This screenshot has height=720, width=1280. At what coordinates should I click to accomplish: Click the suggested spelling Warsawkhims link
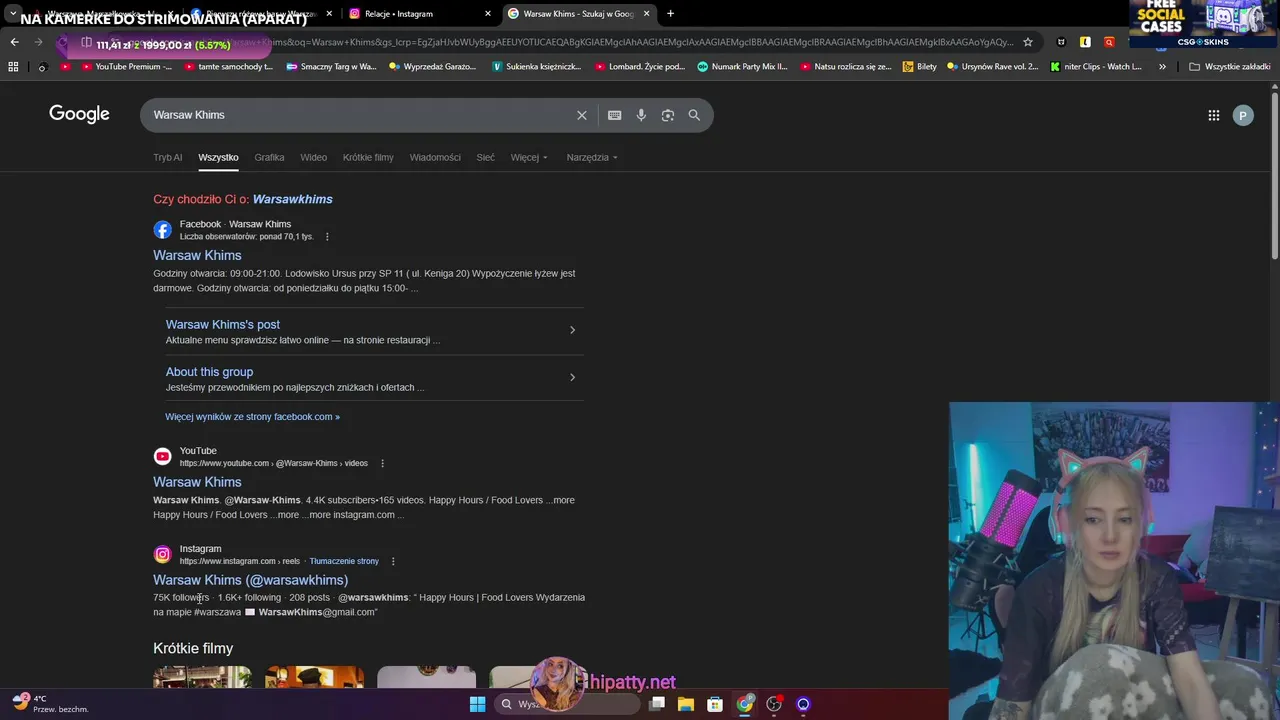[x=292, y=199]
